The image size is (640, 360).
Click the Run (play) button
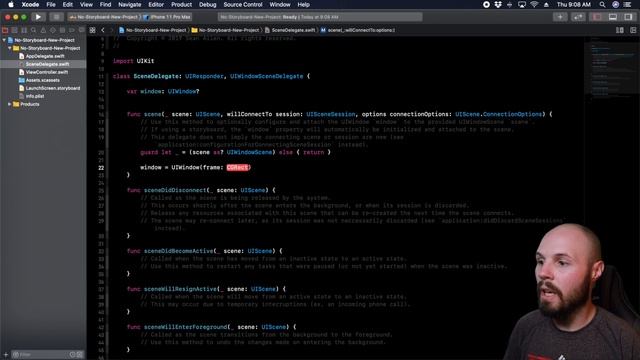pyautogui.click(x=38, y=17)
